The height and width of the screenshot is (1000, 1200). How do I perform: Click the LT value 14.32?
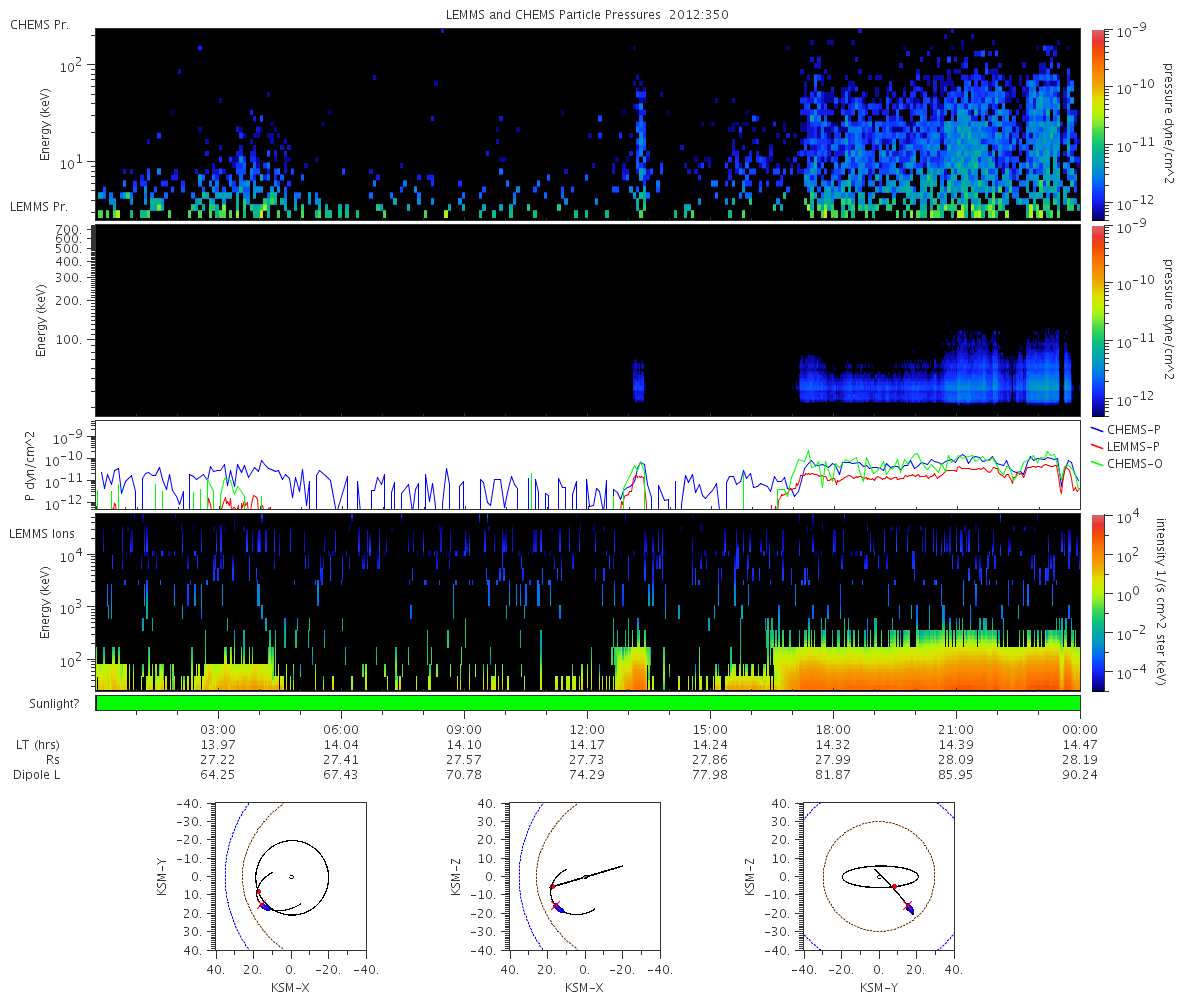833,745
